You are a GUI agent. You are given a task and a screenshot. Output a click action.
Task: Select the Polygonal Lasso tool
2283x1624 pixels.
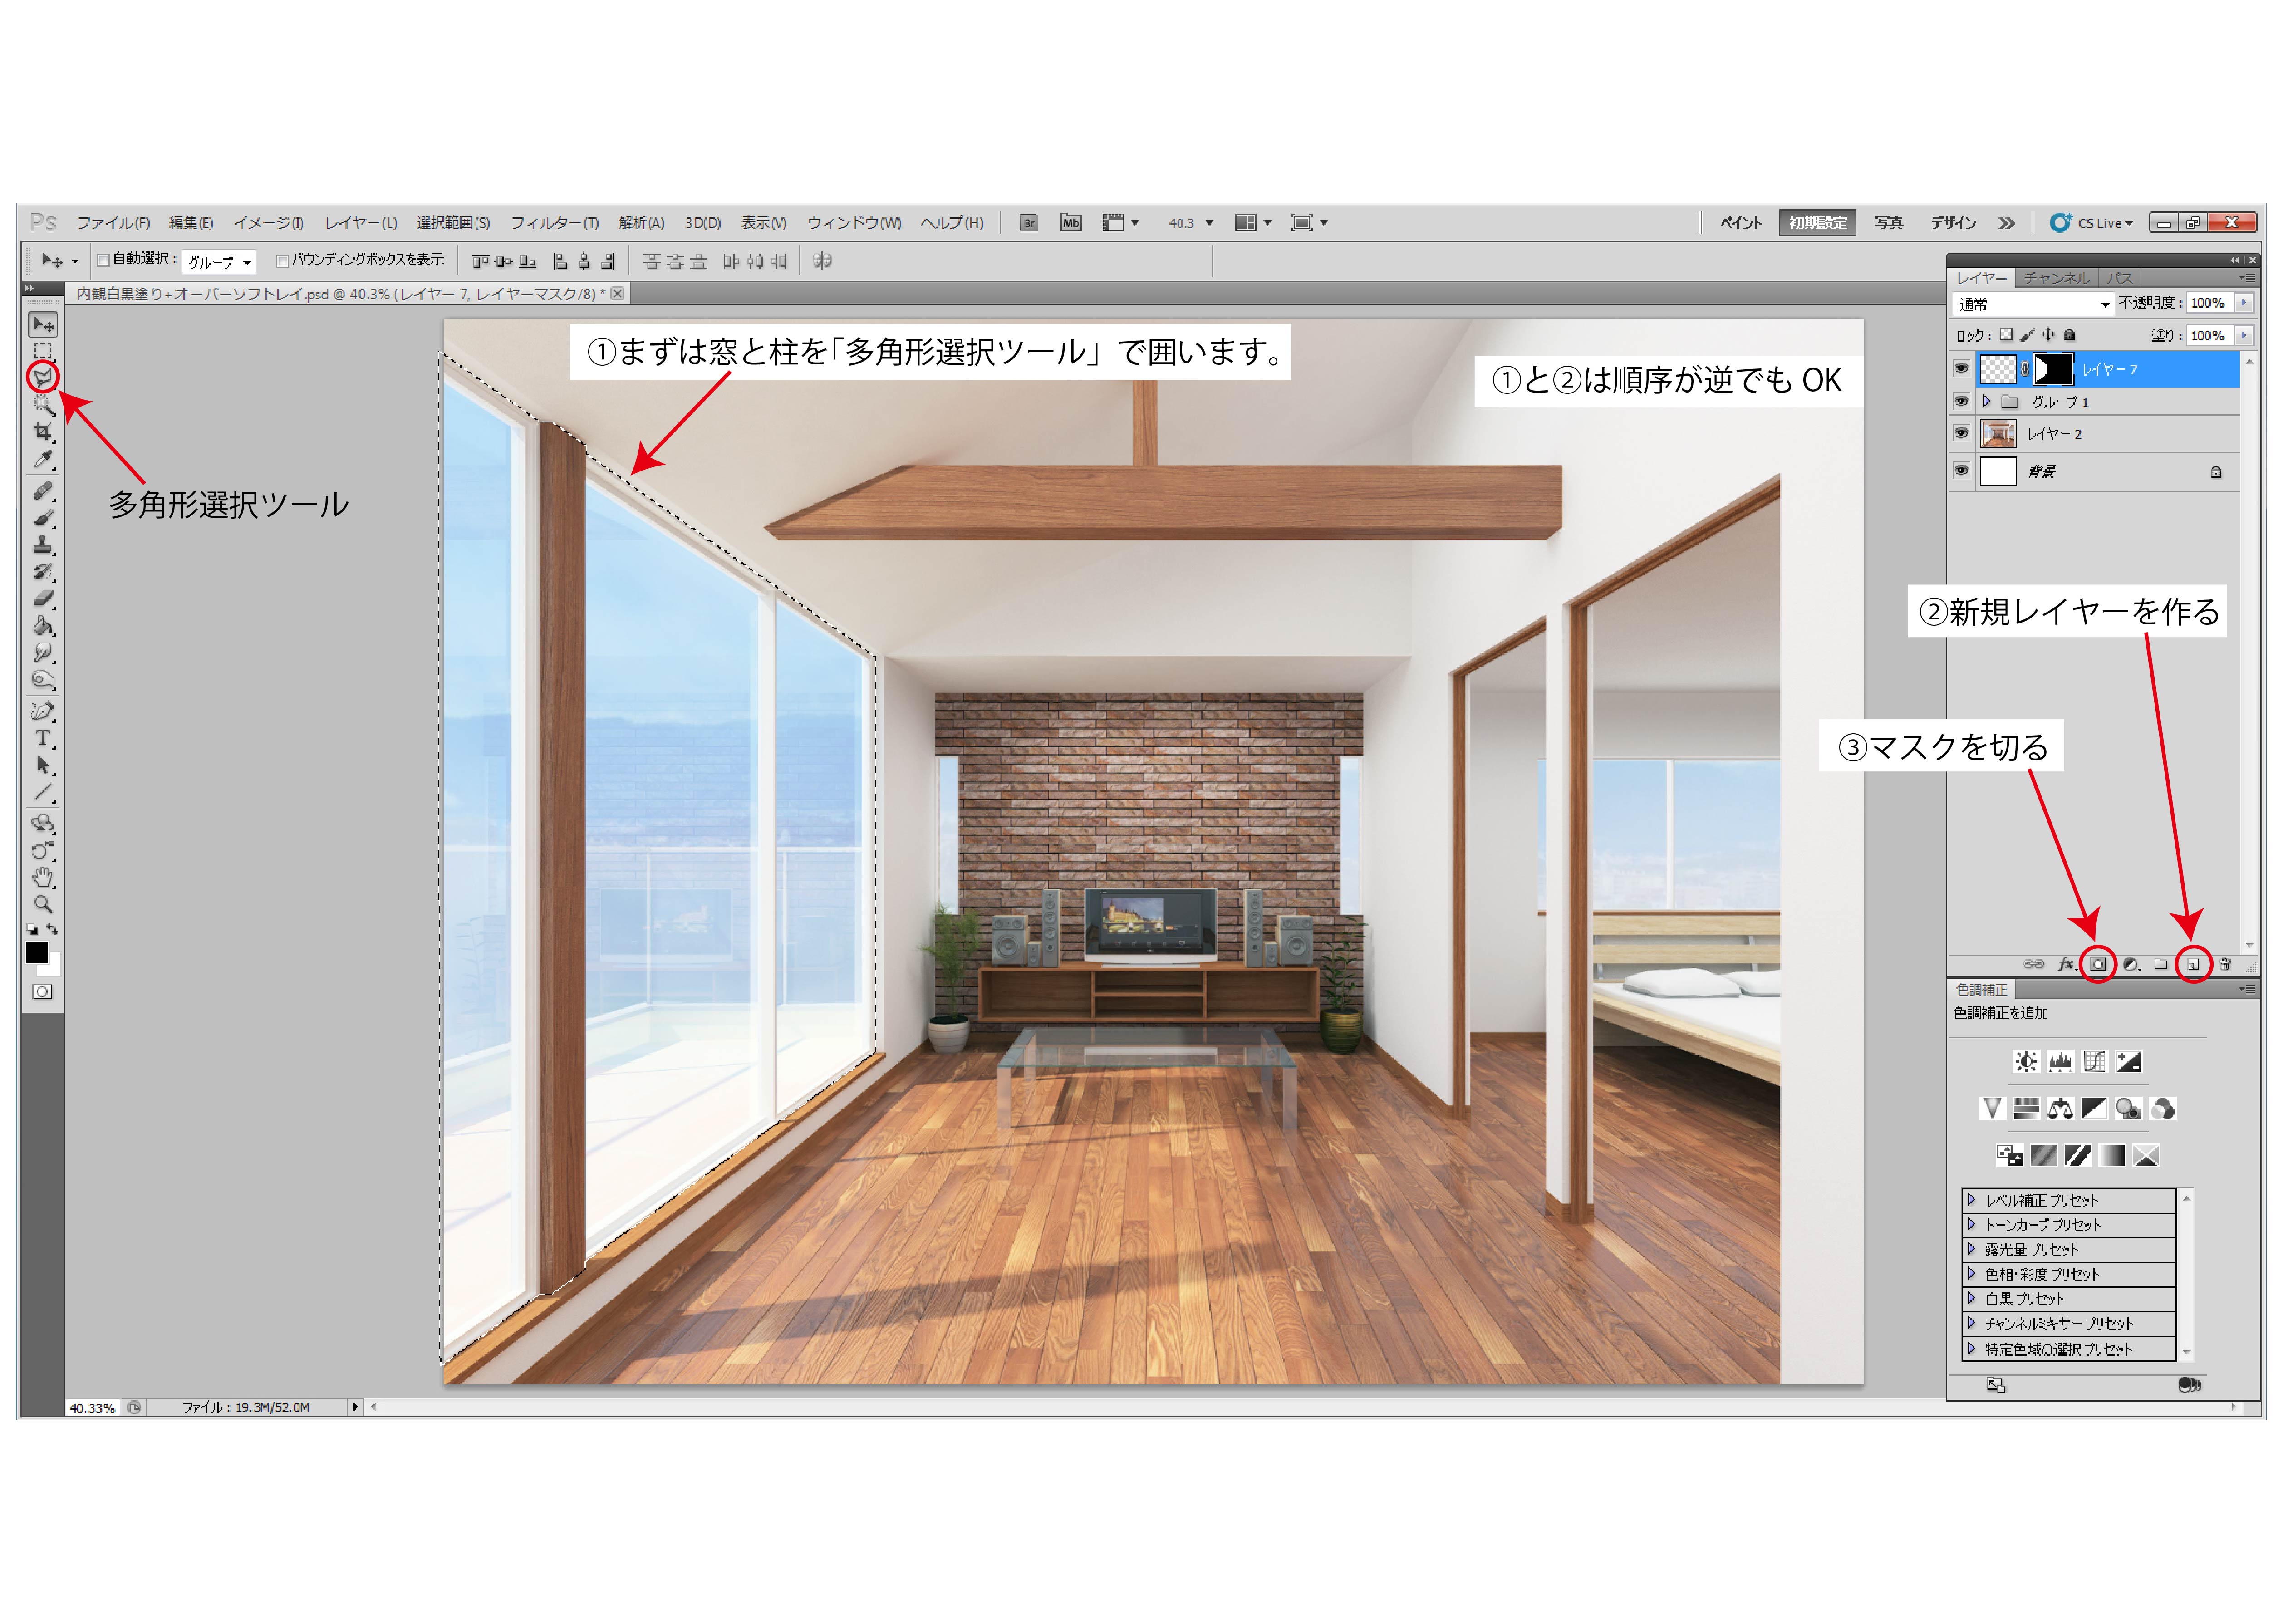(x=43, y=376)
